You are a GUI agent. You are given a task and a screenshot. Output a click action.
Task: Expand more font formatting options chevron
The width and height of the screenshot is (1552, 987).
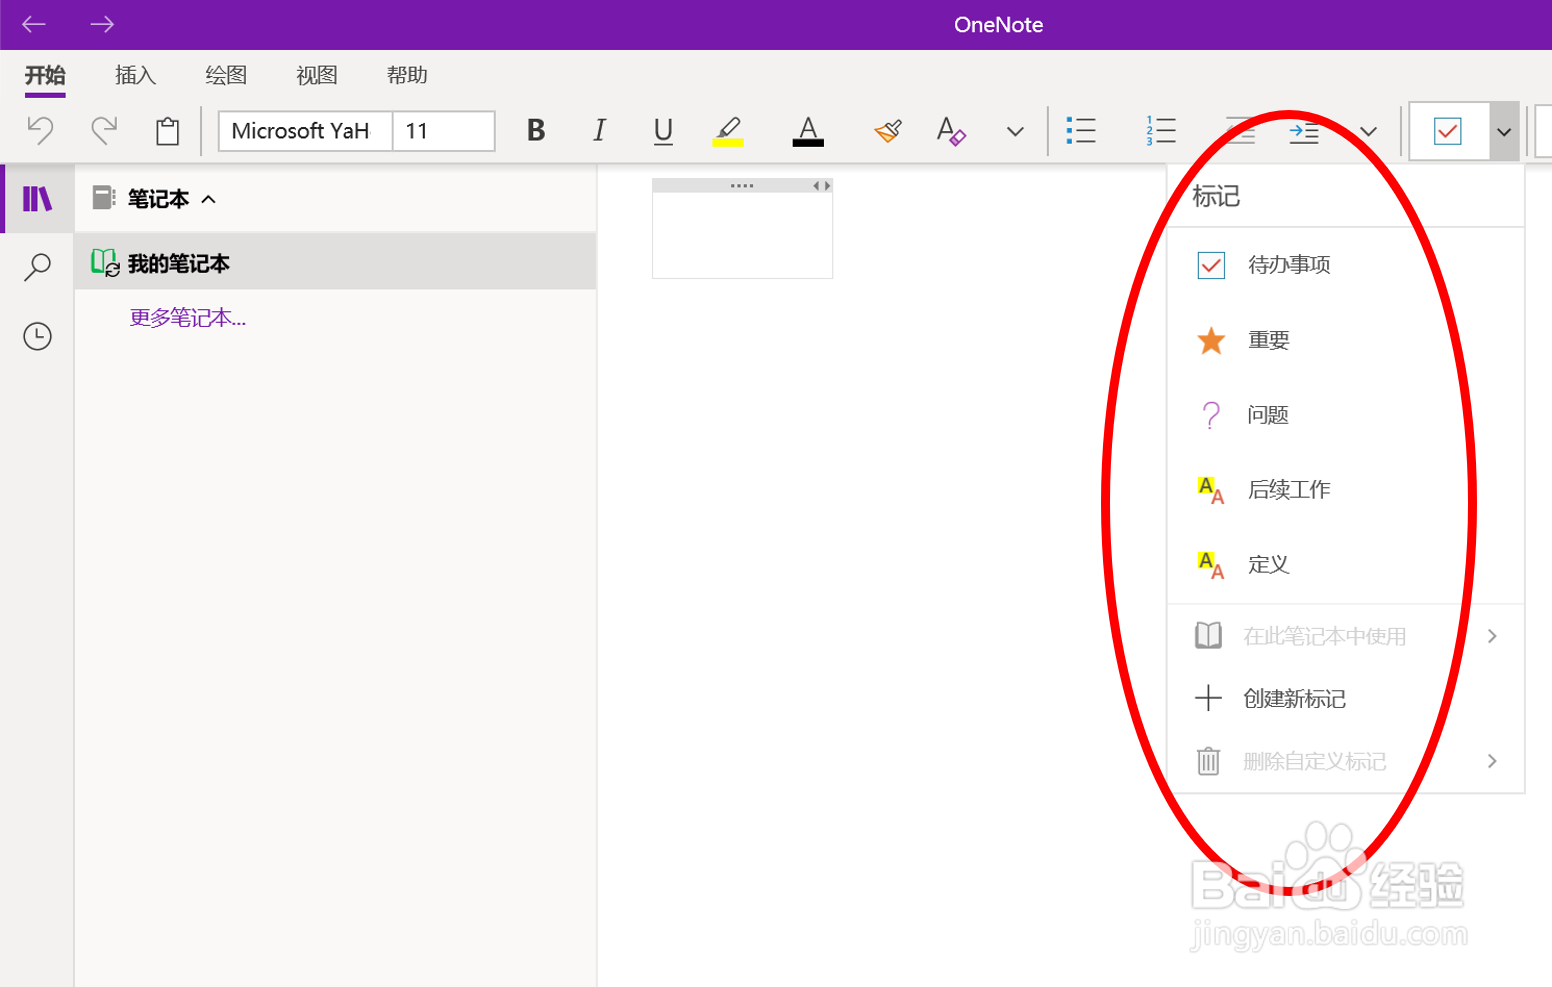point(1015,131)
